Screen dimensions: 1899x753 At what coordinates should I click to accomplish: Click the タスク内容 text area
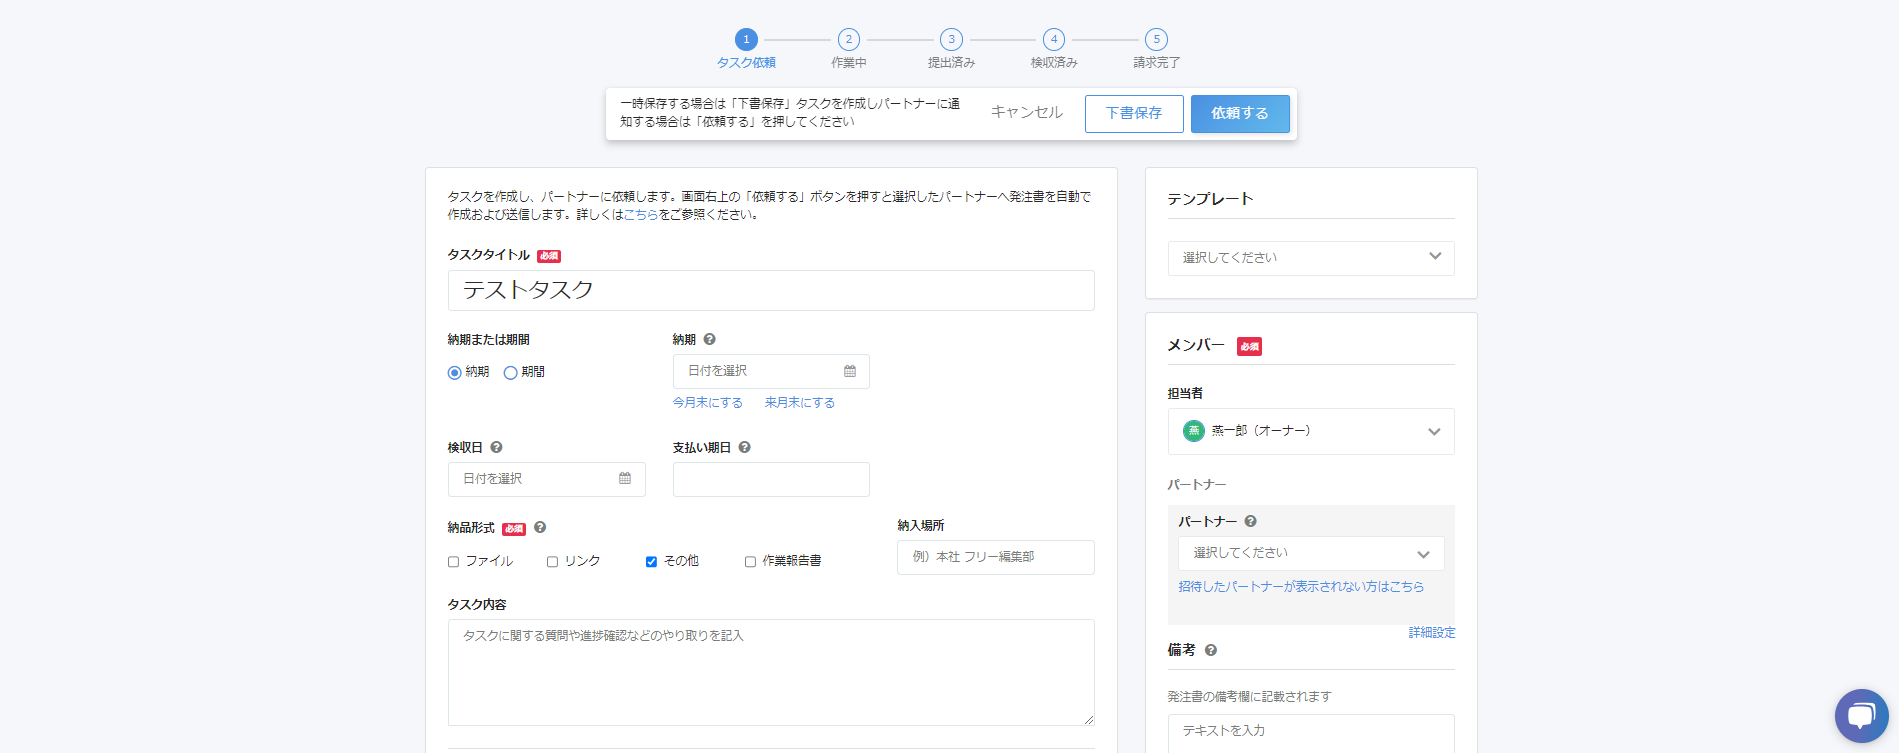771,672
